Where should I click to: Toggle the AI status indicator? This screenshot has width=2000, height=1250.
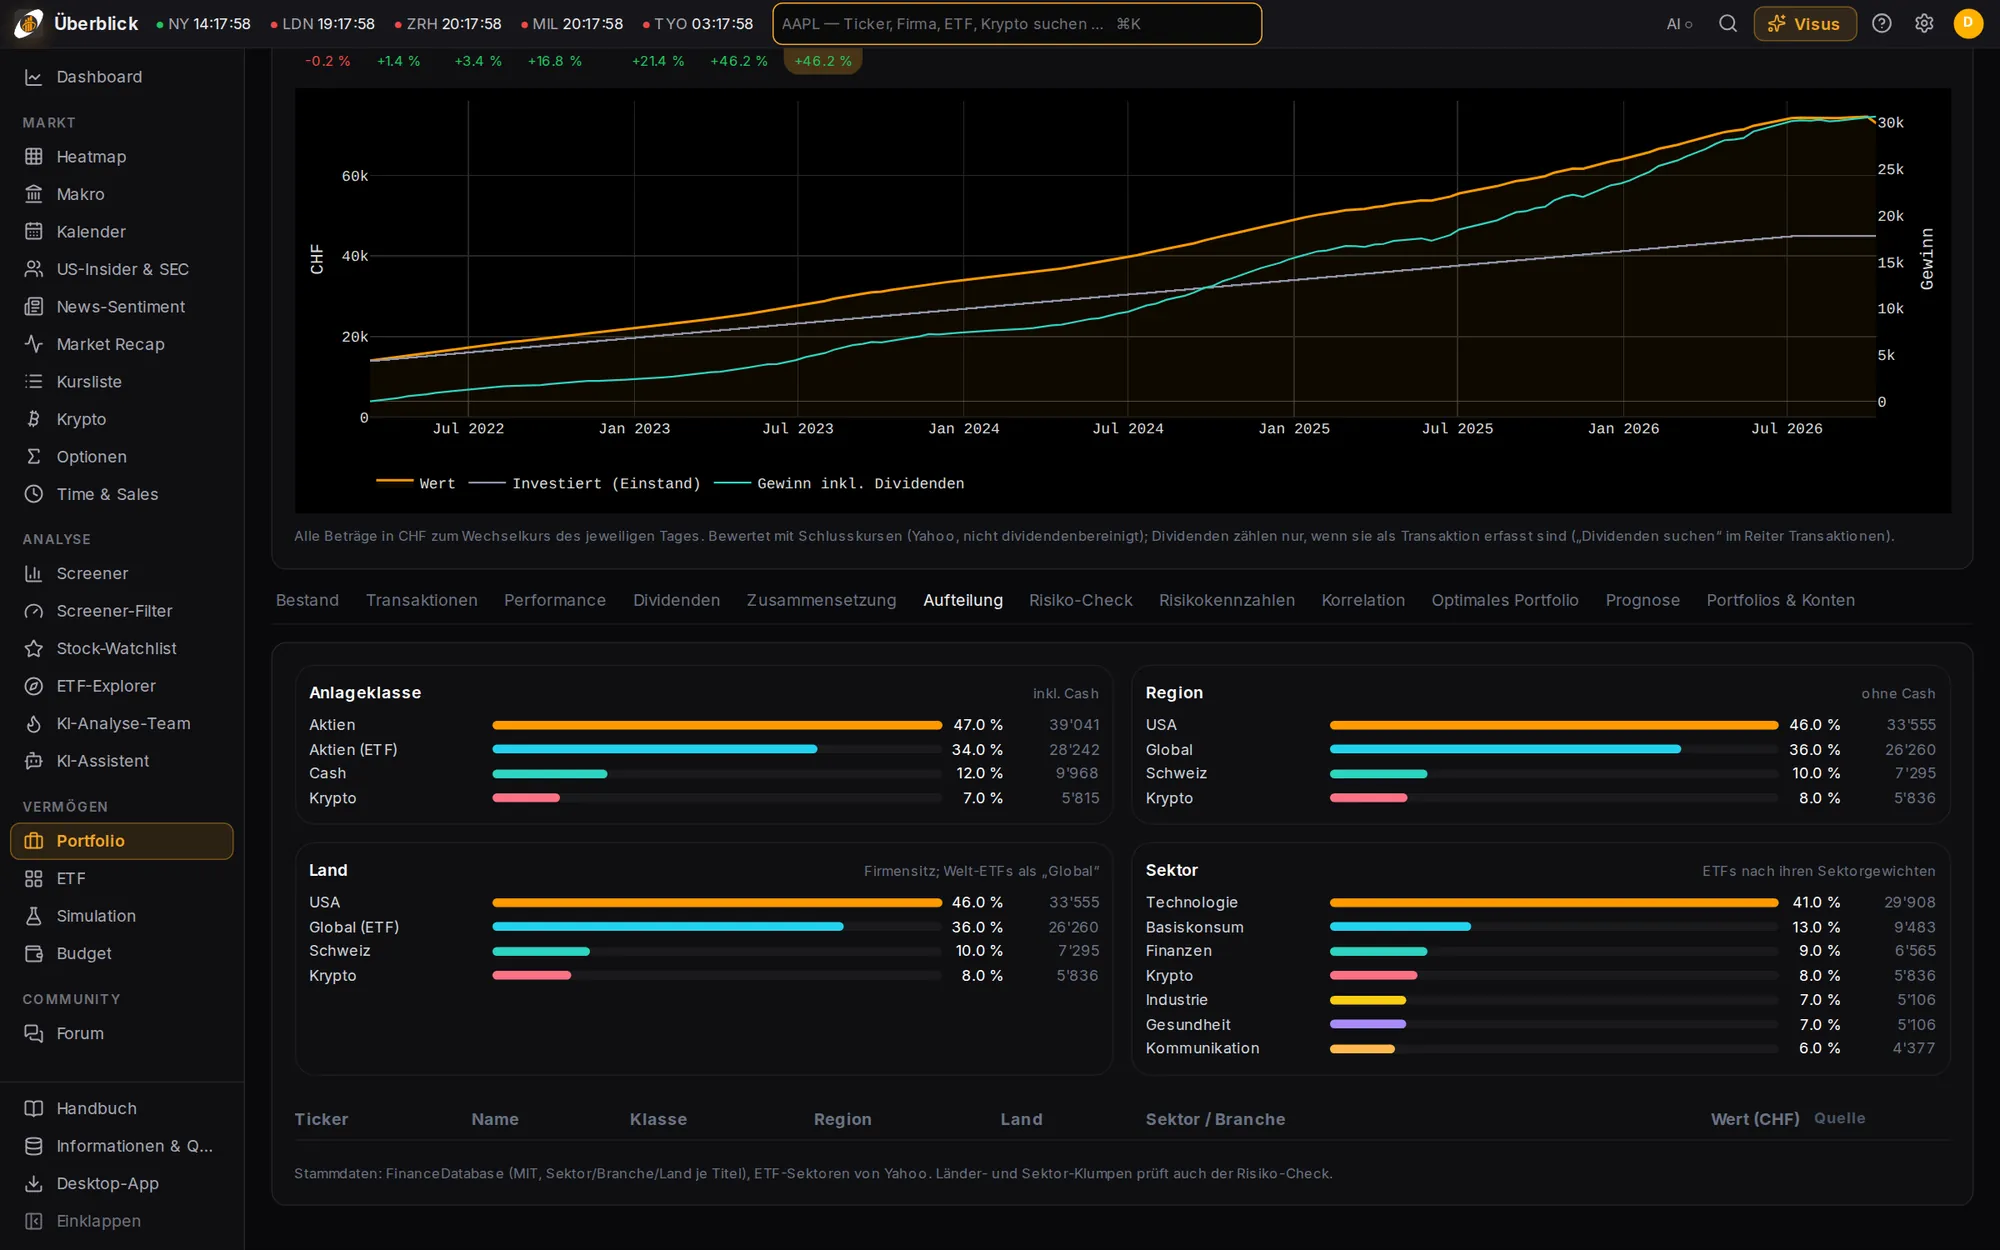coord(1679,24)
